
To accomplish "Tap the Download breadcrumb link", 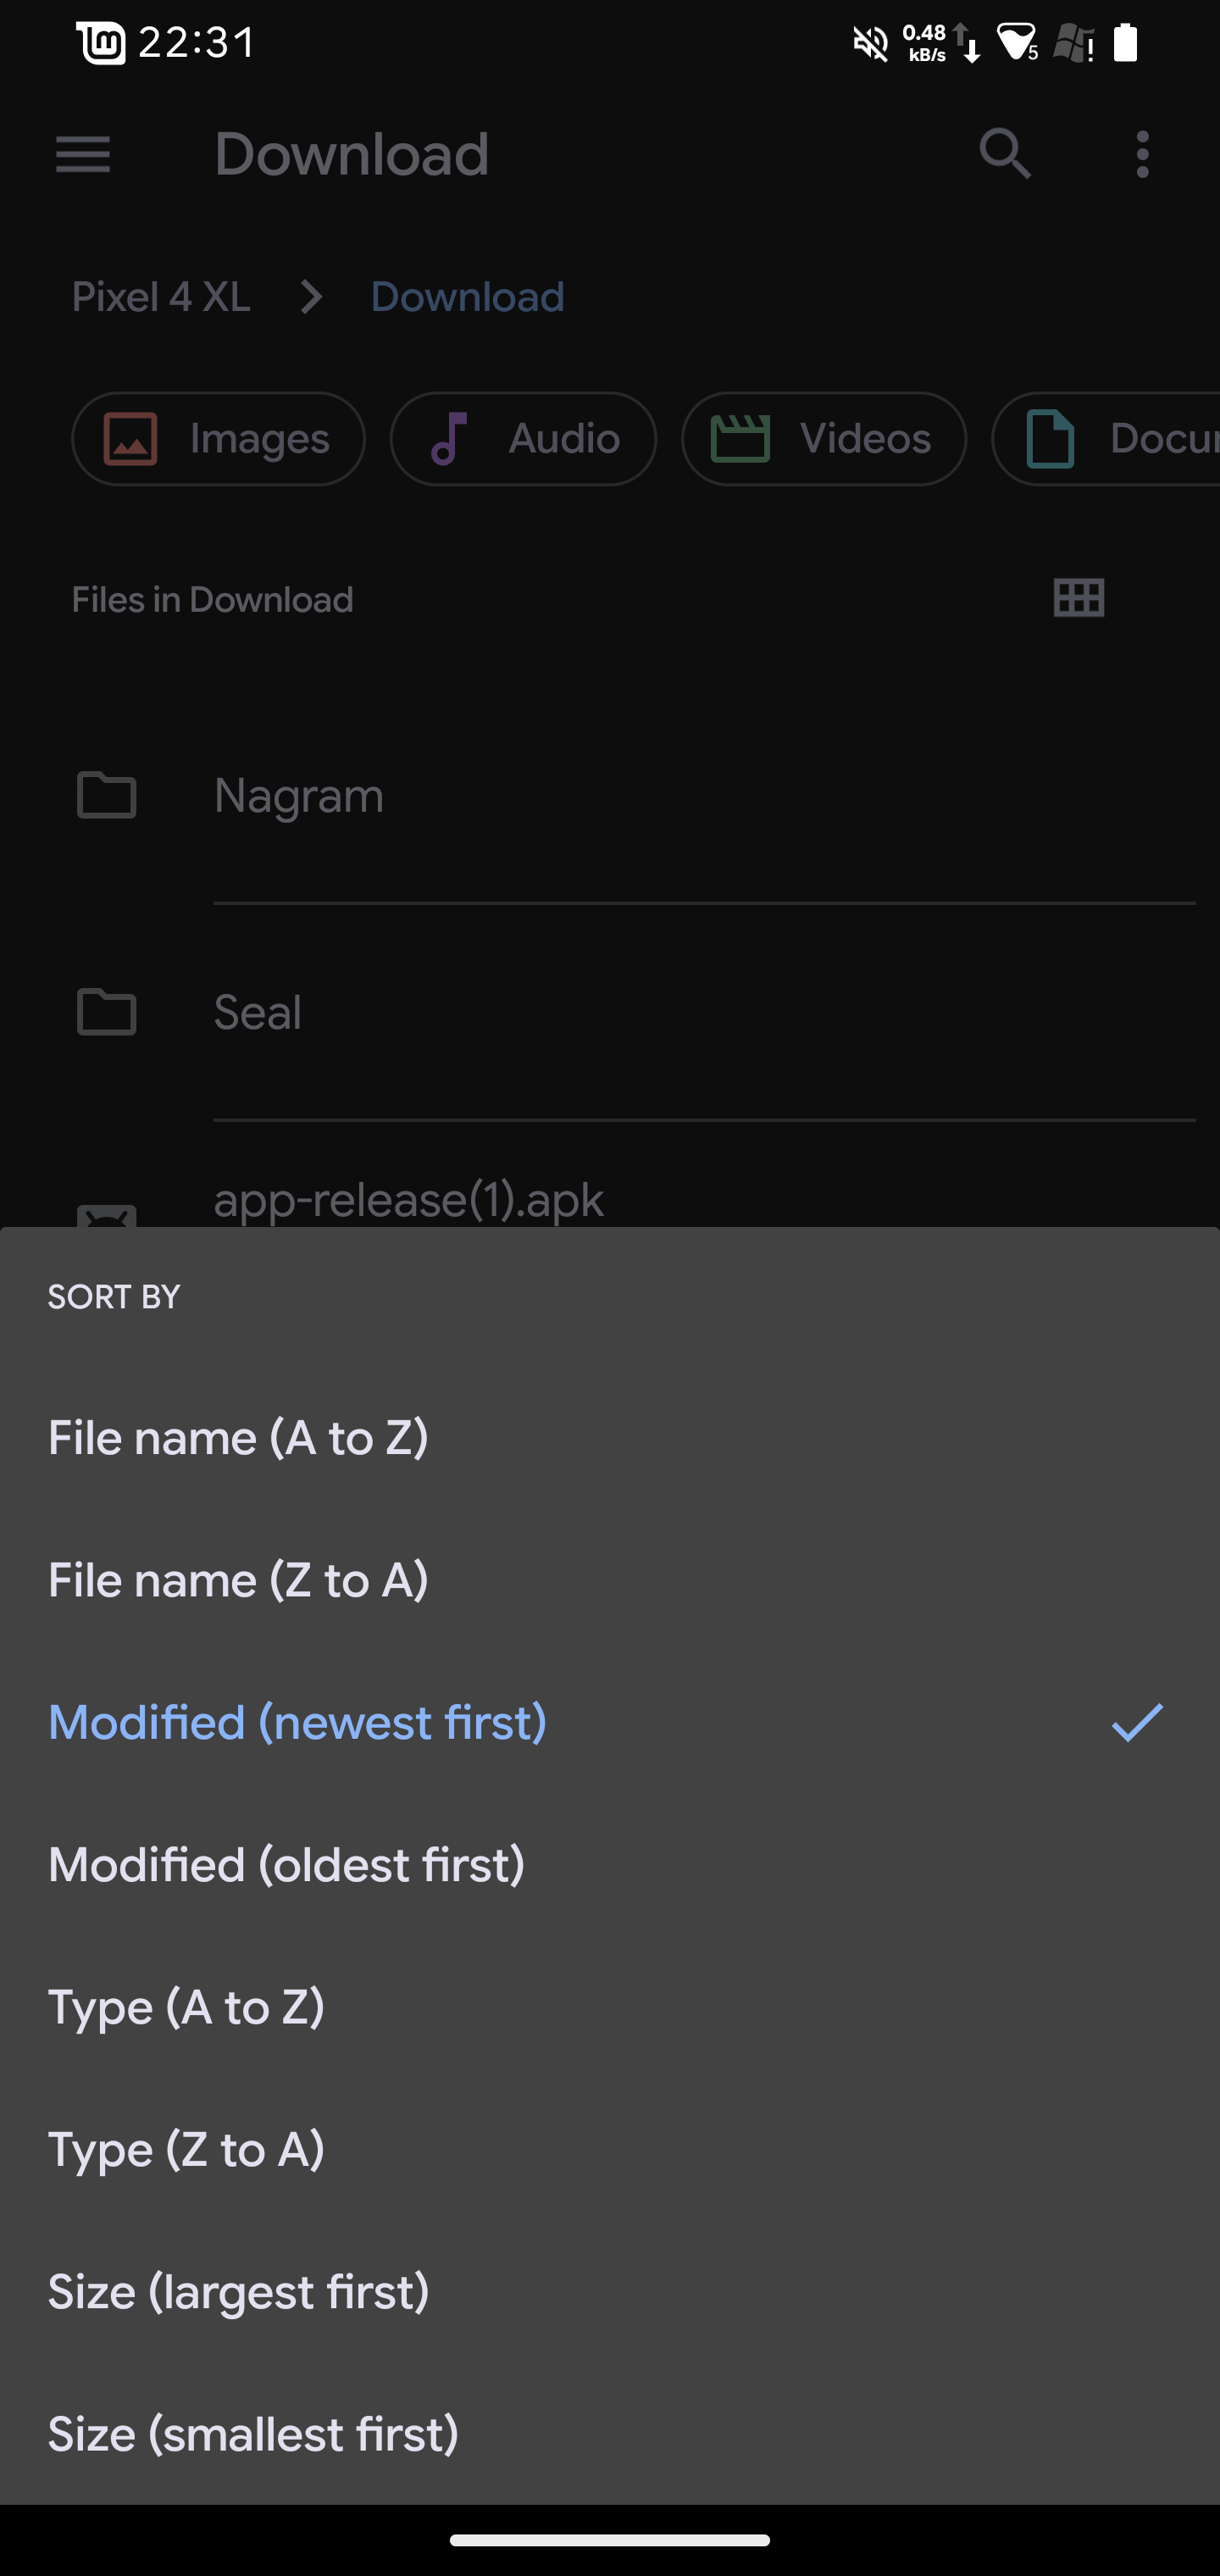I will [x=467, y=297].
